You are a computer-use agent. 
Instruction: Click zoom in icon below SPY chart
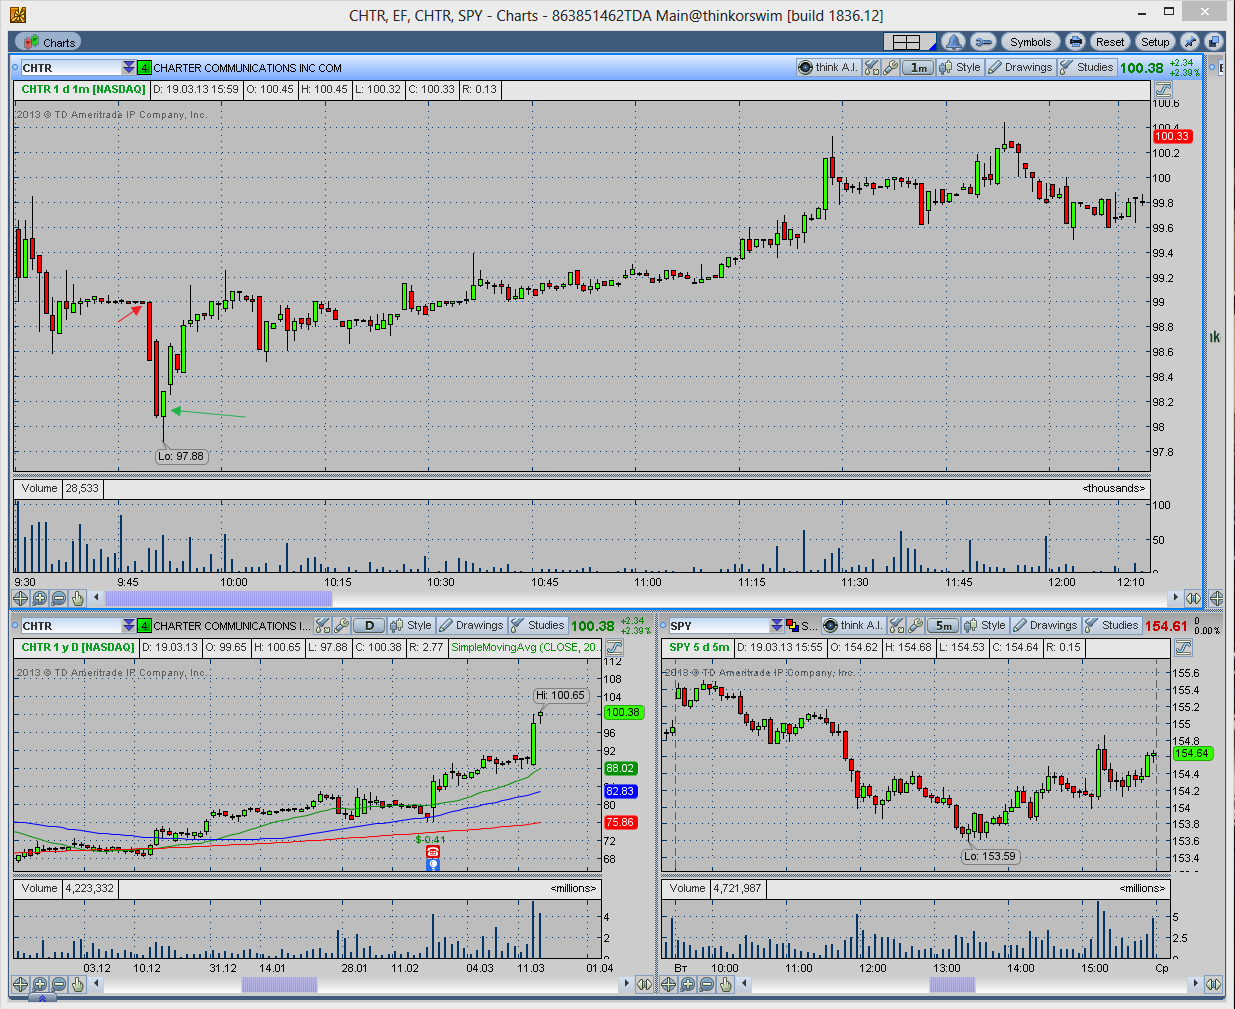point(687,984)
